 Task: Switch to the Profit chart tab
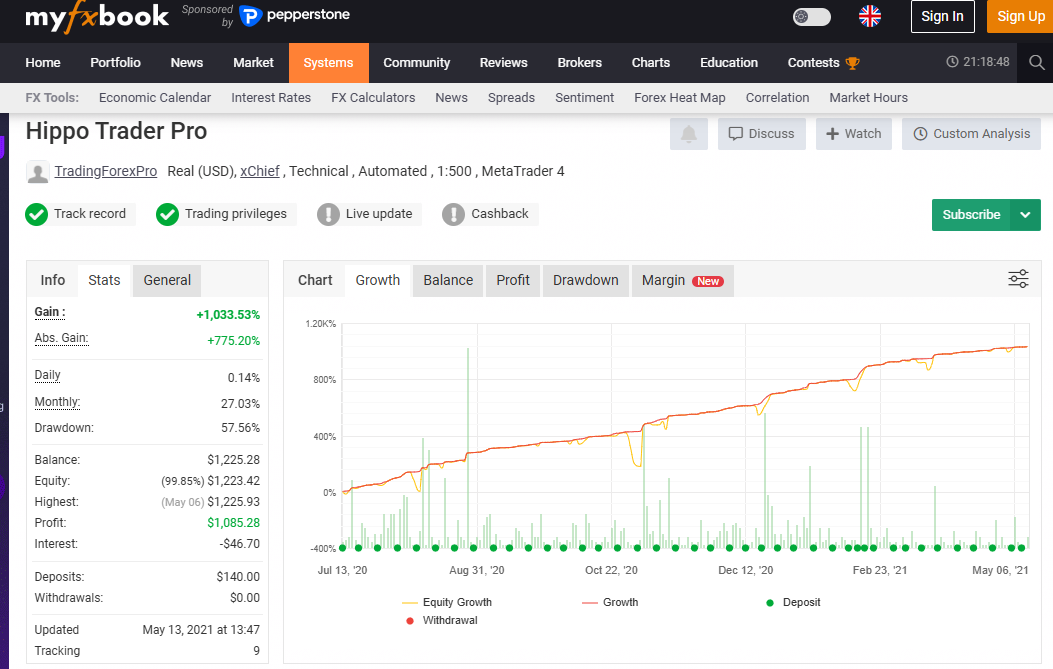coord(513,280)
